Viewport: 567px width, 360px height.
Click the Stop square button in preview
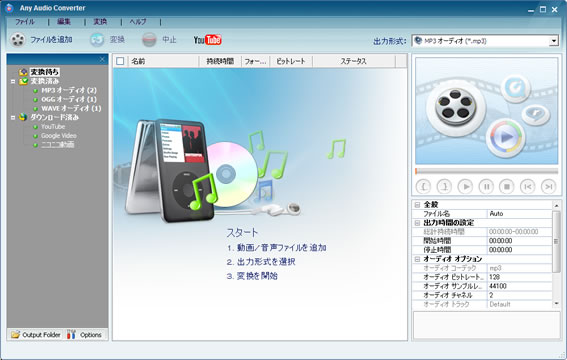coord(507,187)
